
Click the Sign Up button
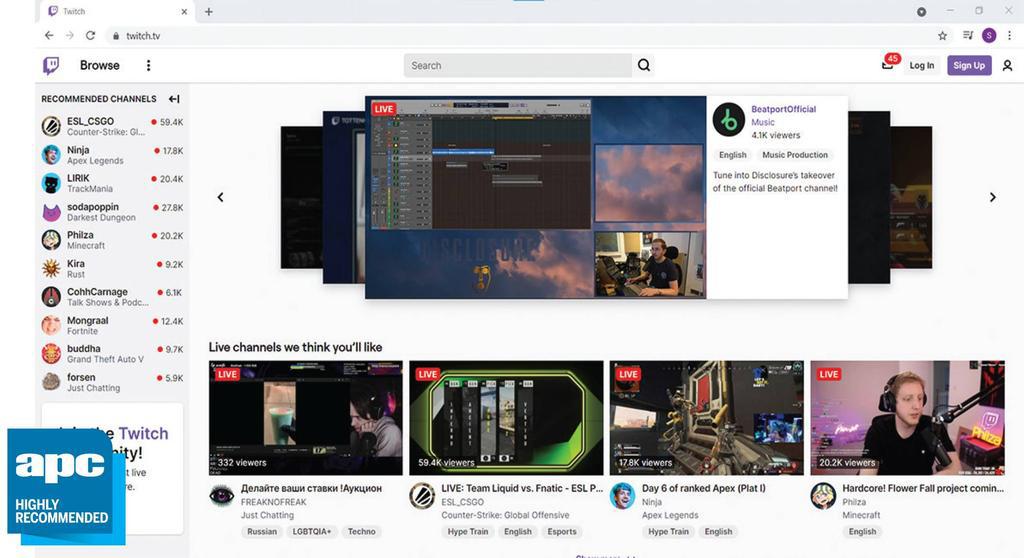pos(969,65)
